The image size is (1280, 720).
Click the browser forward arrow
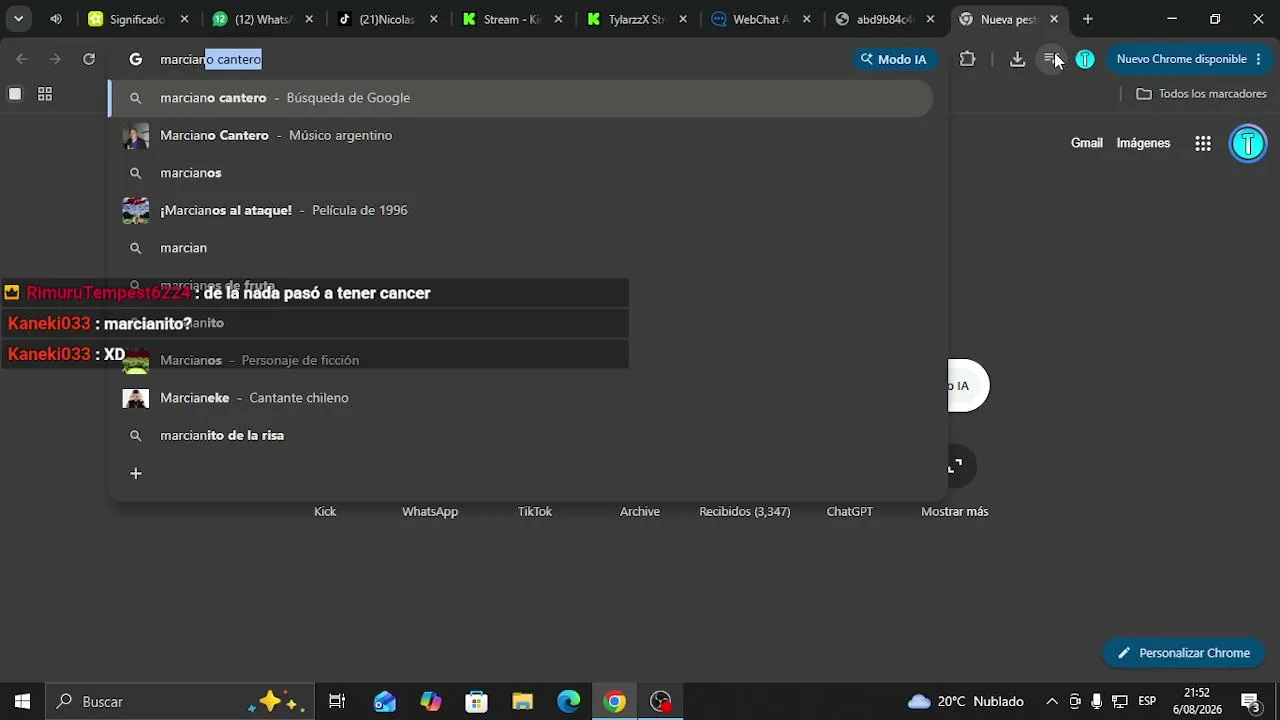tap(55, 59)
